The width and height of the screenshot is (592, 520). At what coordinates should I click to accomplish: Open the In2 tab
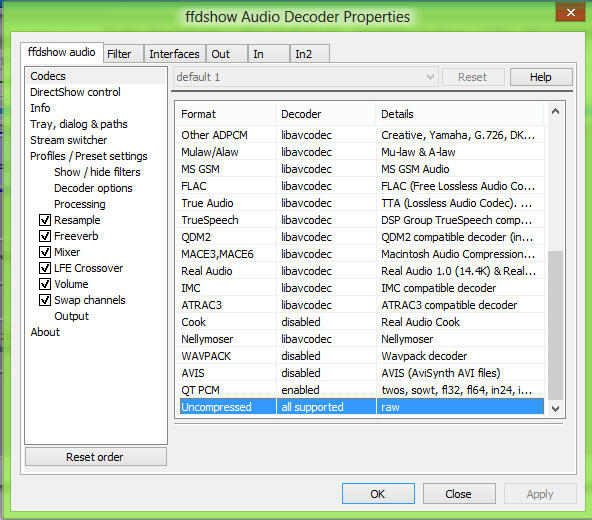pyautogui.click(x=310, y=54)
